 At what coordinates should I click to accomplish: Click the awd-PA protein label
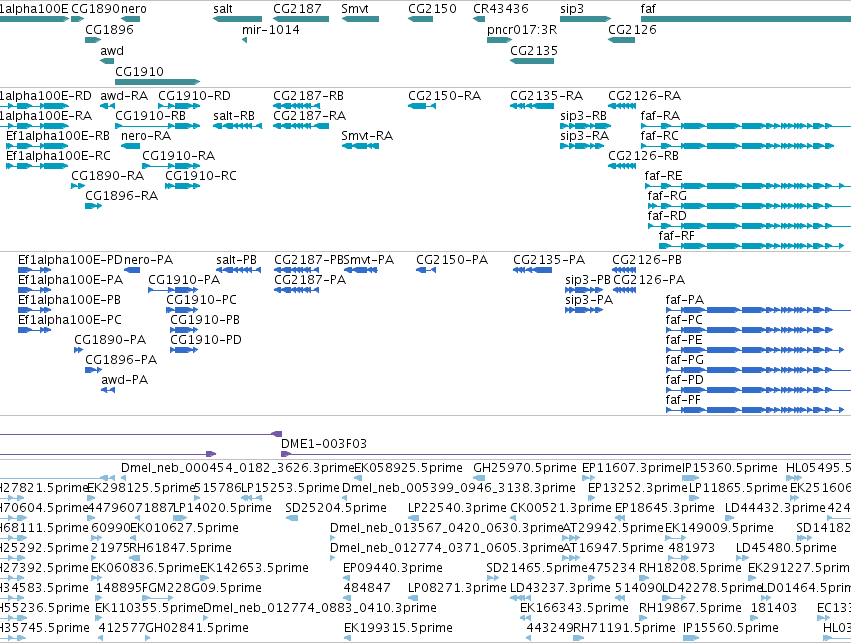[x=124, y=380]
